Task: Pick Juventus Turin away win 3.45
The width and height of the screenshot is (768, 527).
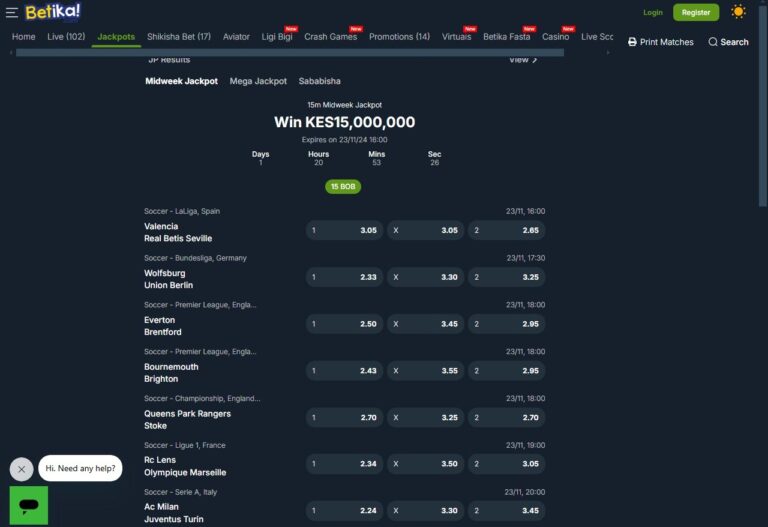Action: click(506, 511)
